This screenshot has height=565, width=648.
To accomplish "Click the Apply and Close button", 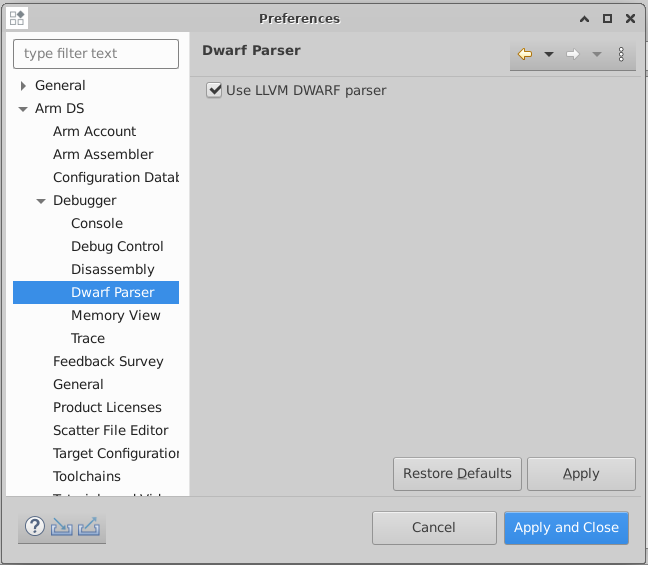I will (566, 527).
